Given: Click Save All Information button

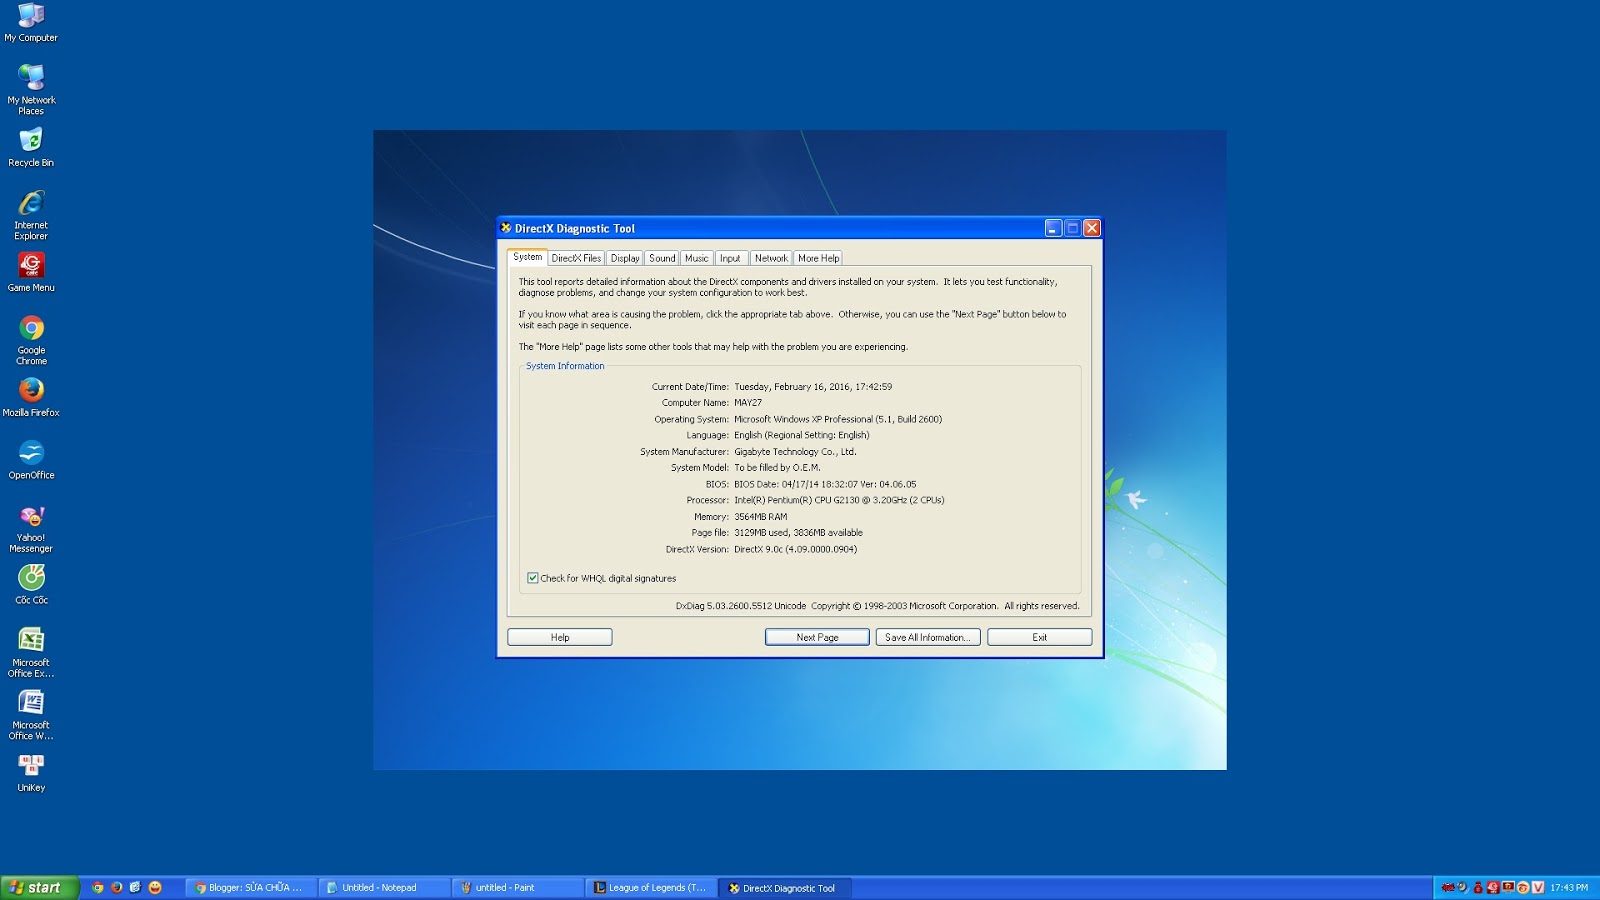Looking at the screenshot, I should [928, 637].
